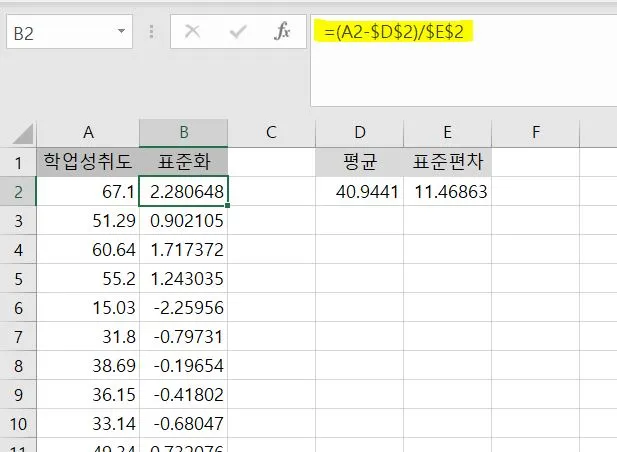Select column D header

click(x=360, y=133)
